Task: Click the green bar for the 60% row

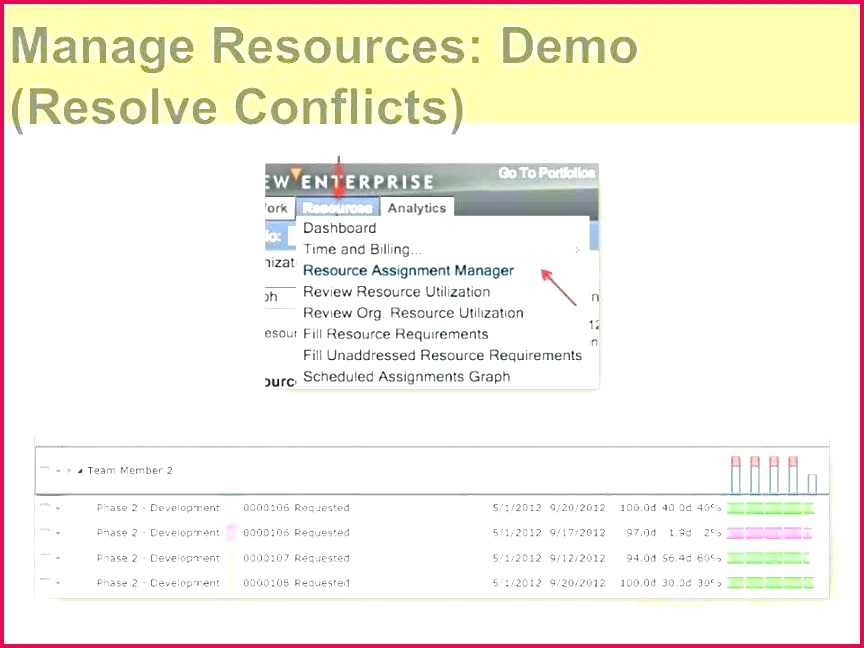Action: [766, 558]
